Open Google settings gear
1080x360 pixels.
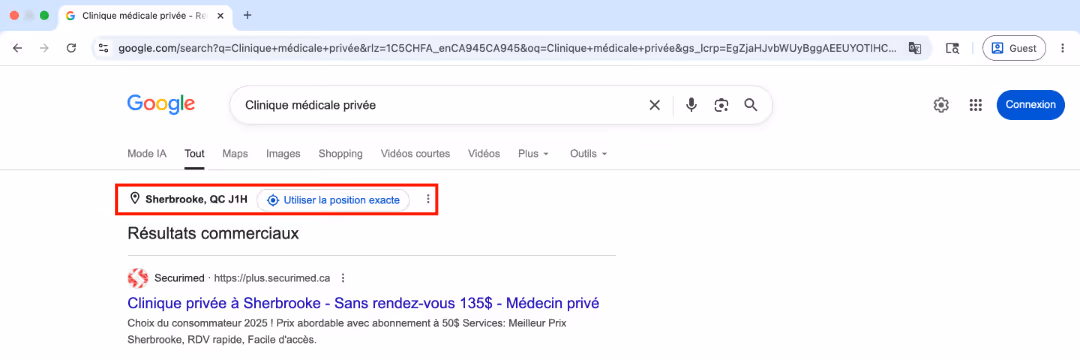tap(941, 105)
